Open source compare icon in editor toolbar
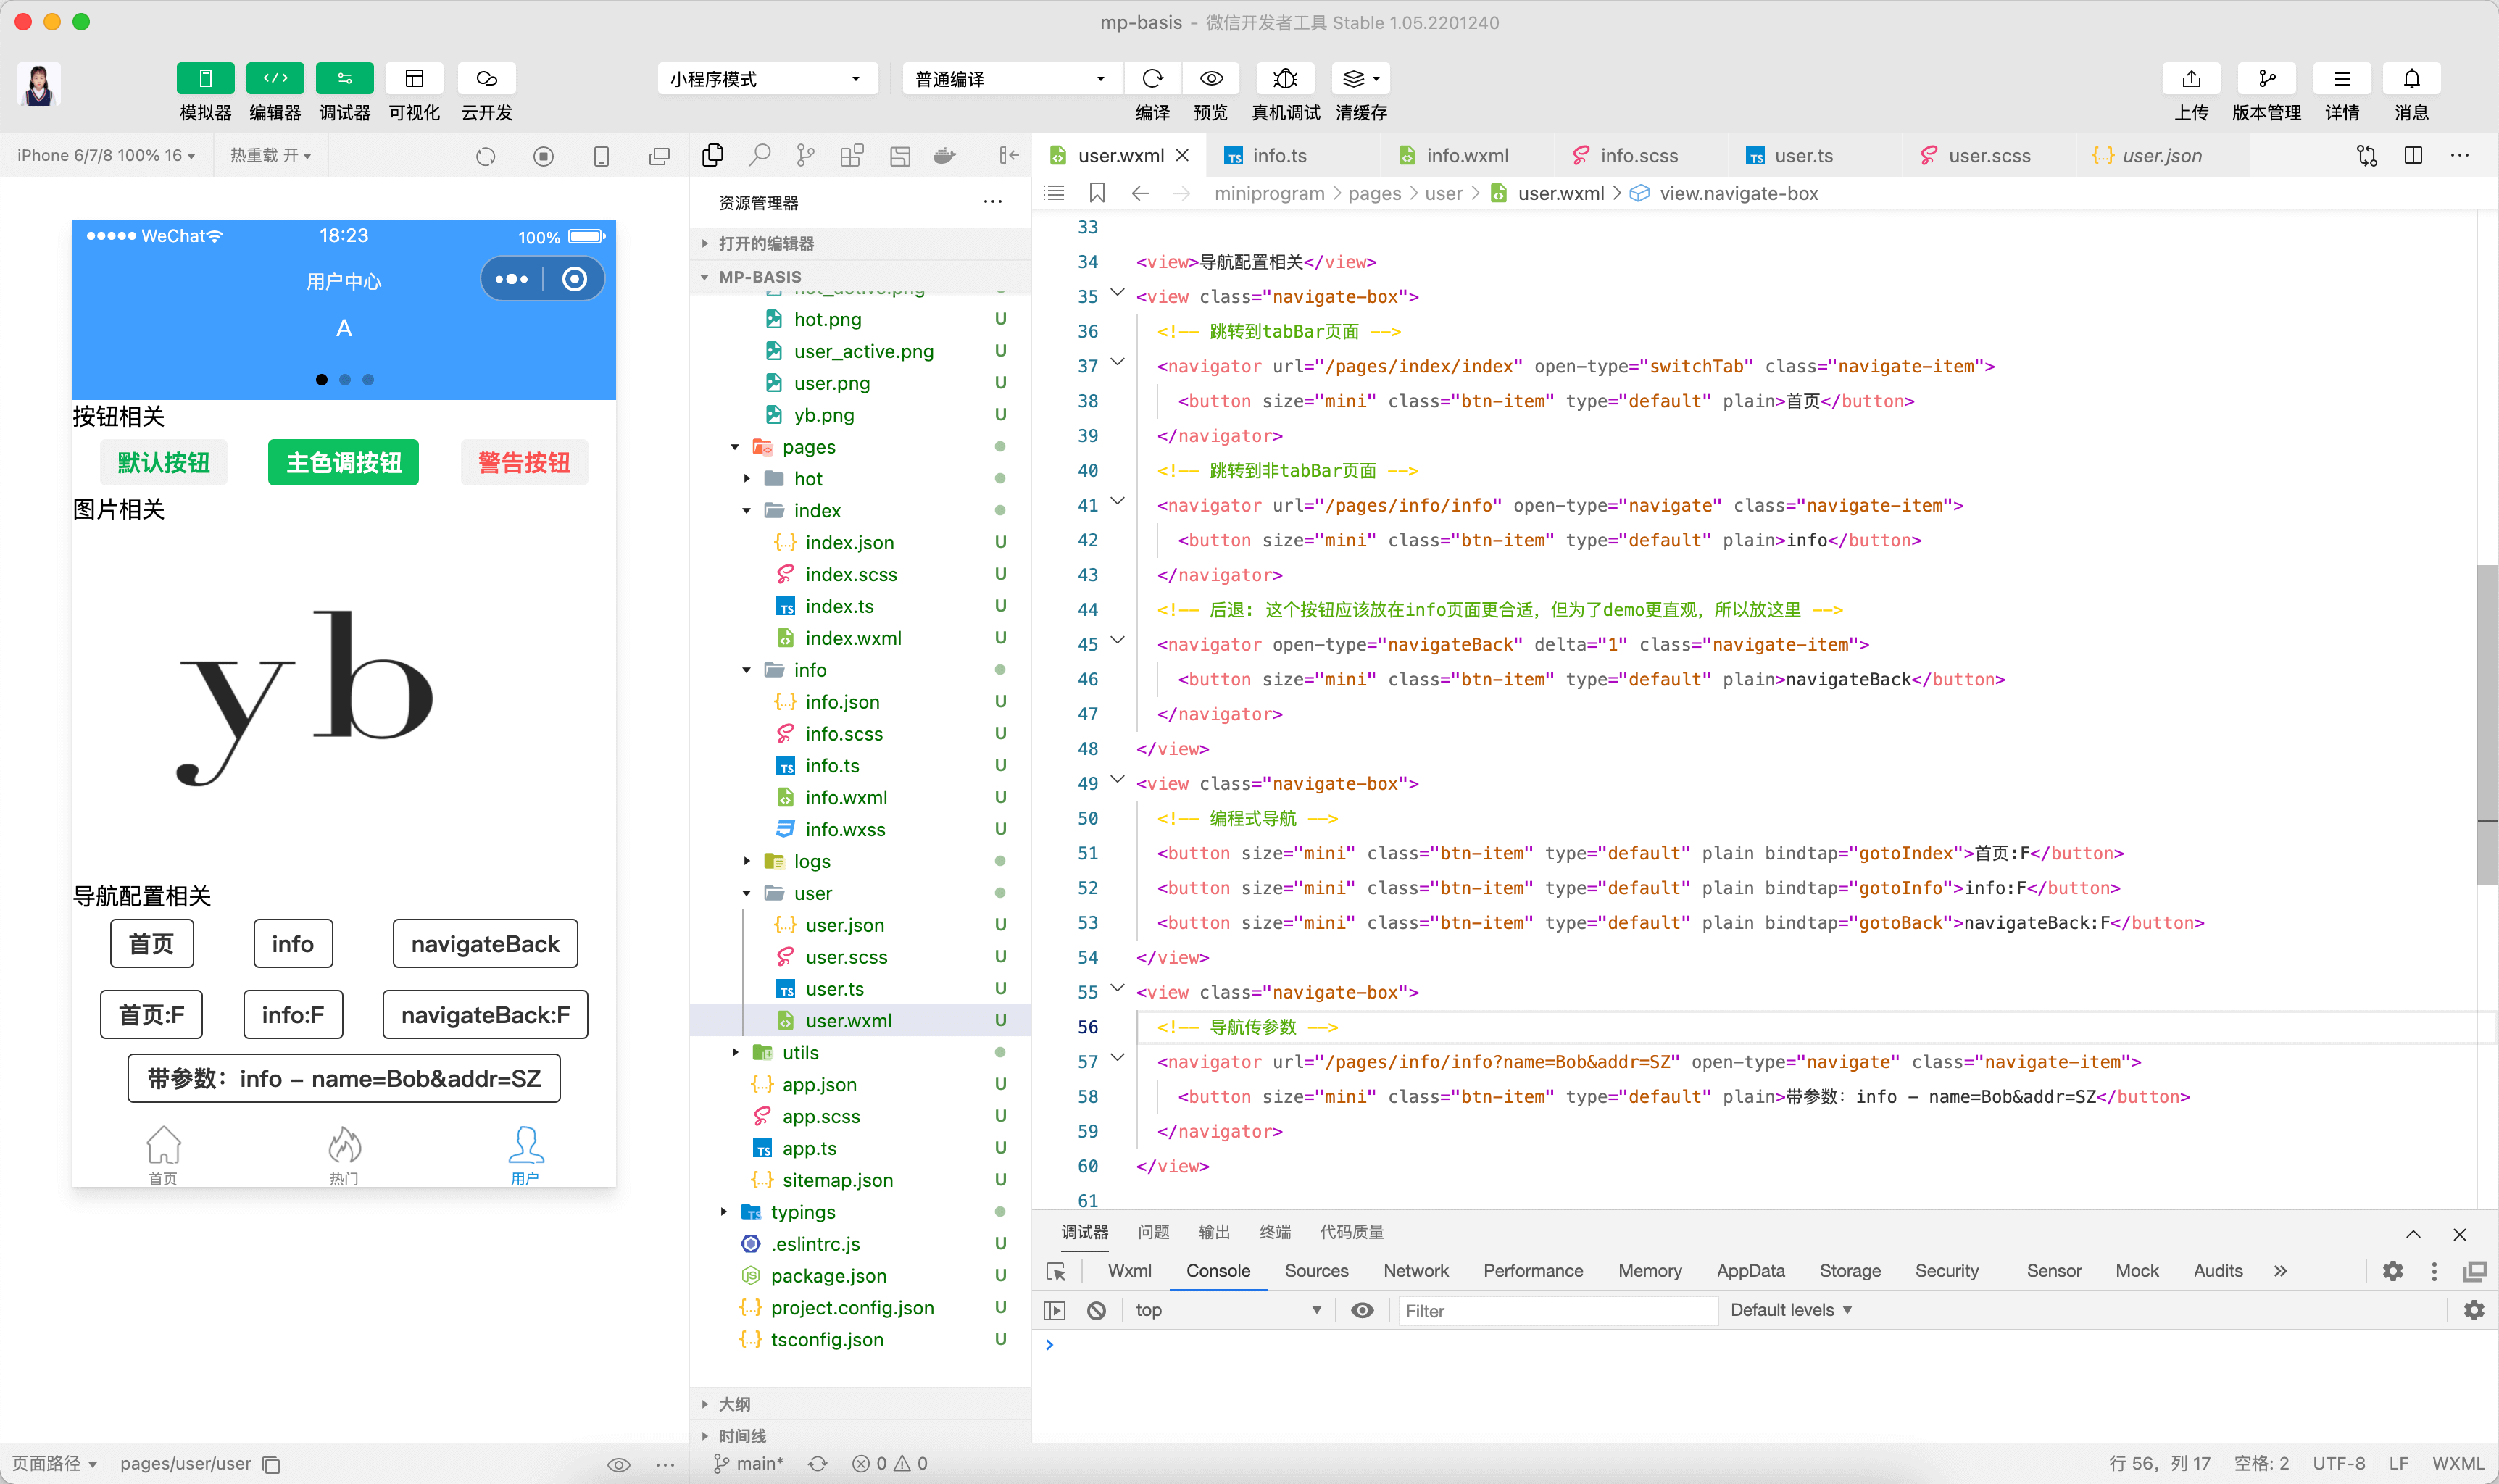 point(2366,155)
